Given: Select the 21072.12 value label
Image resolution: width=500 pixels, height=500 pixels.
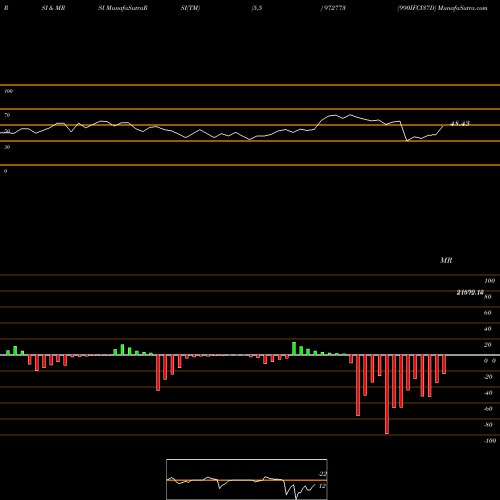Looking at the screenshot, I should pos(470,292).
